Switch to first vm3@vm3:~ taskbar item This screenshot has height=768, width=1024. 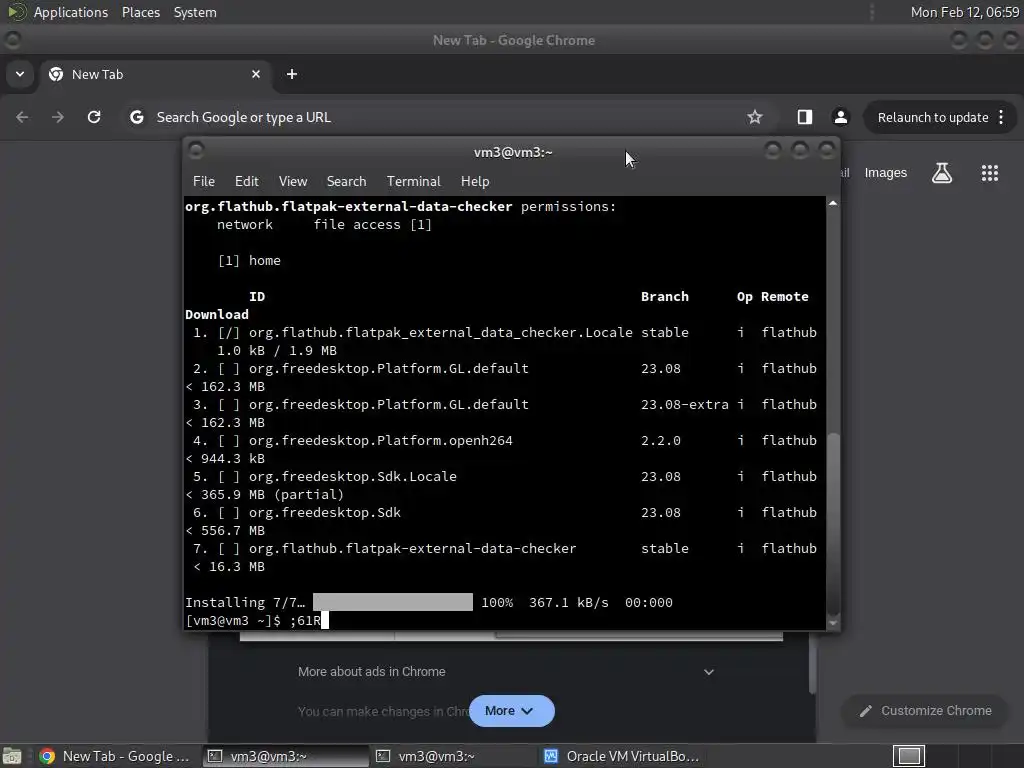283,756
